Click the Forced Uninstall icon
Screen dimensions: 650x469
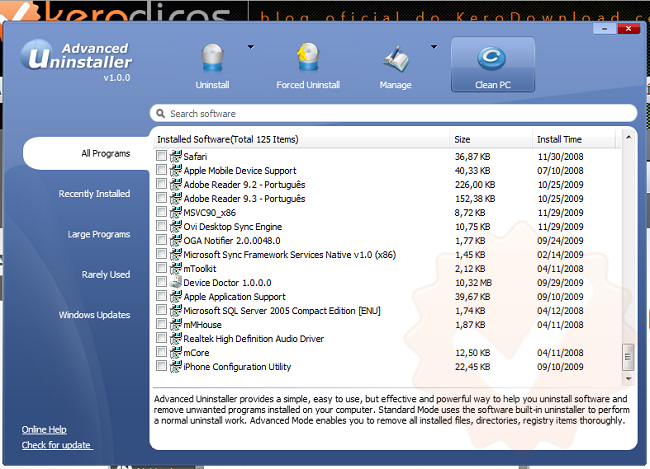point(308,57)
